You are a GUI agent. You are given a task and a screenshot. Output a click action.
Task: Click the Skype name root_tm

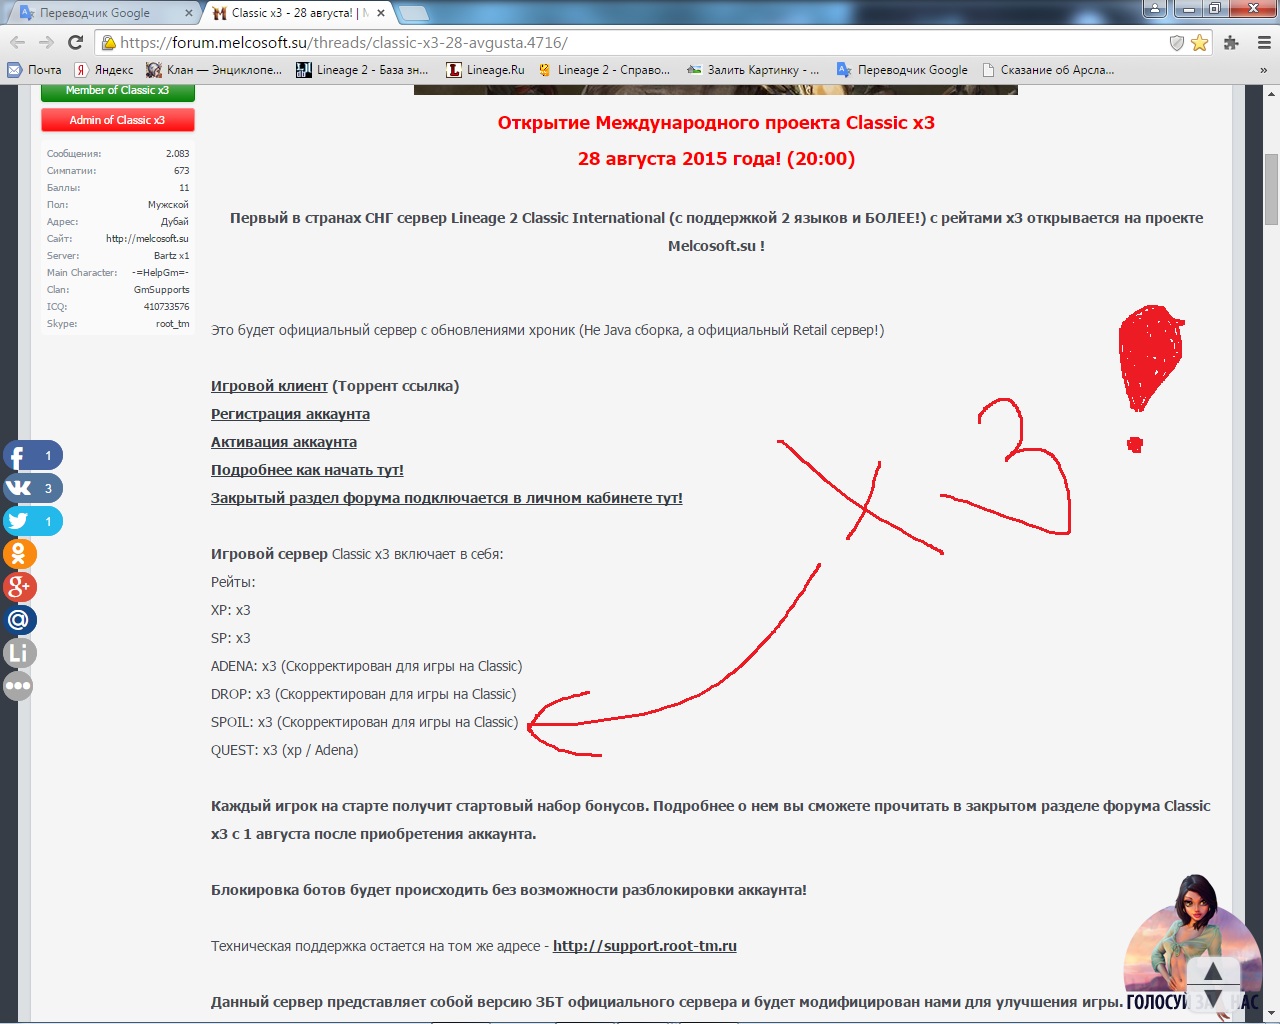point(172,324)
